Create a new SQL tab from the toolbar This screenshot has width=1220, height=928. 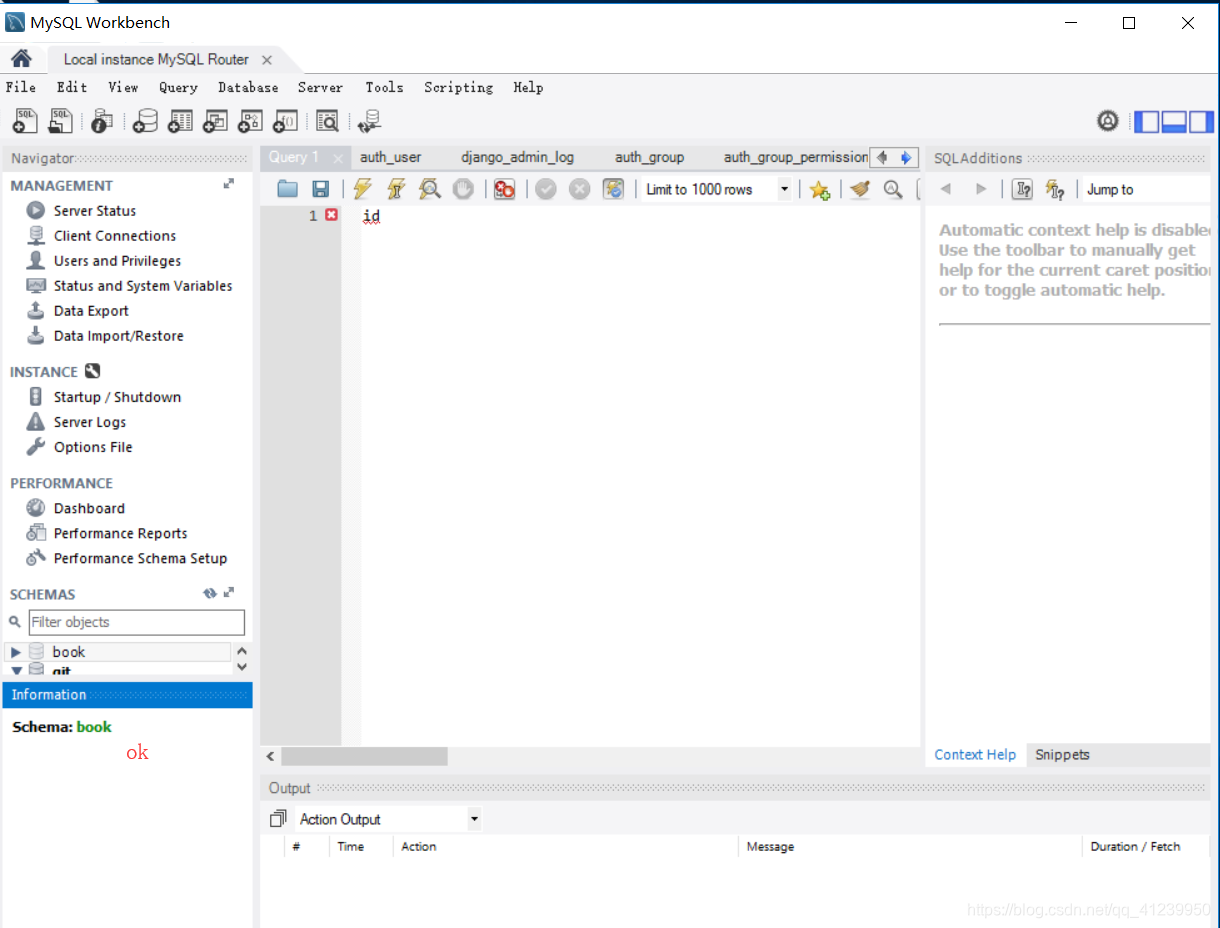[x=25, y=121]
